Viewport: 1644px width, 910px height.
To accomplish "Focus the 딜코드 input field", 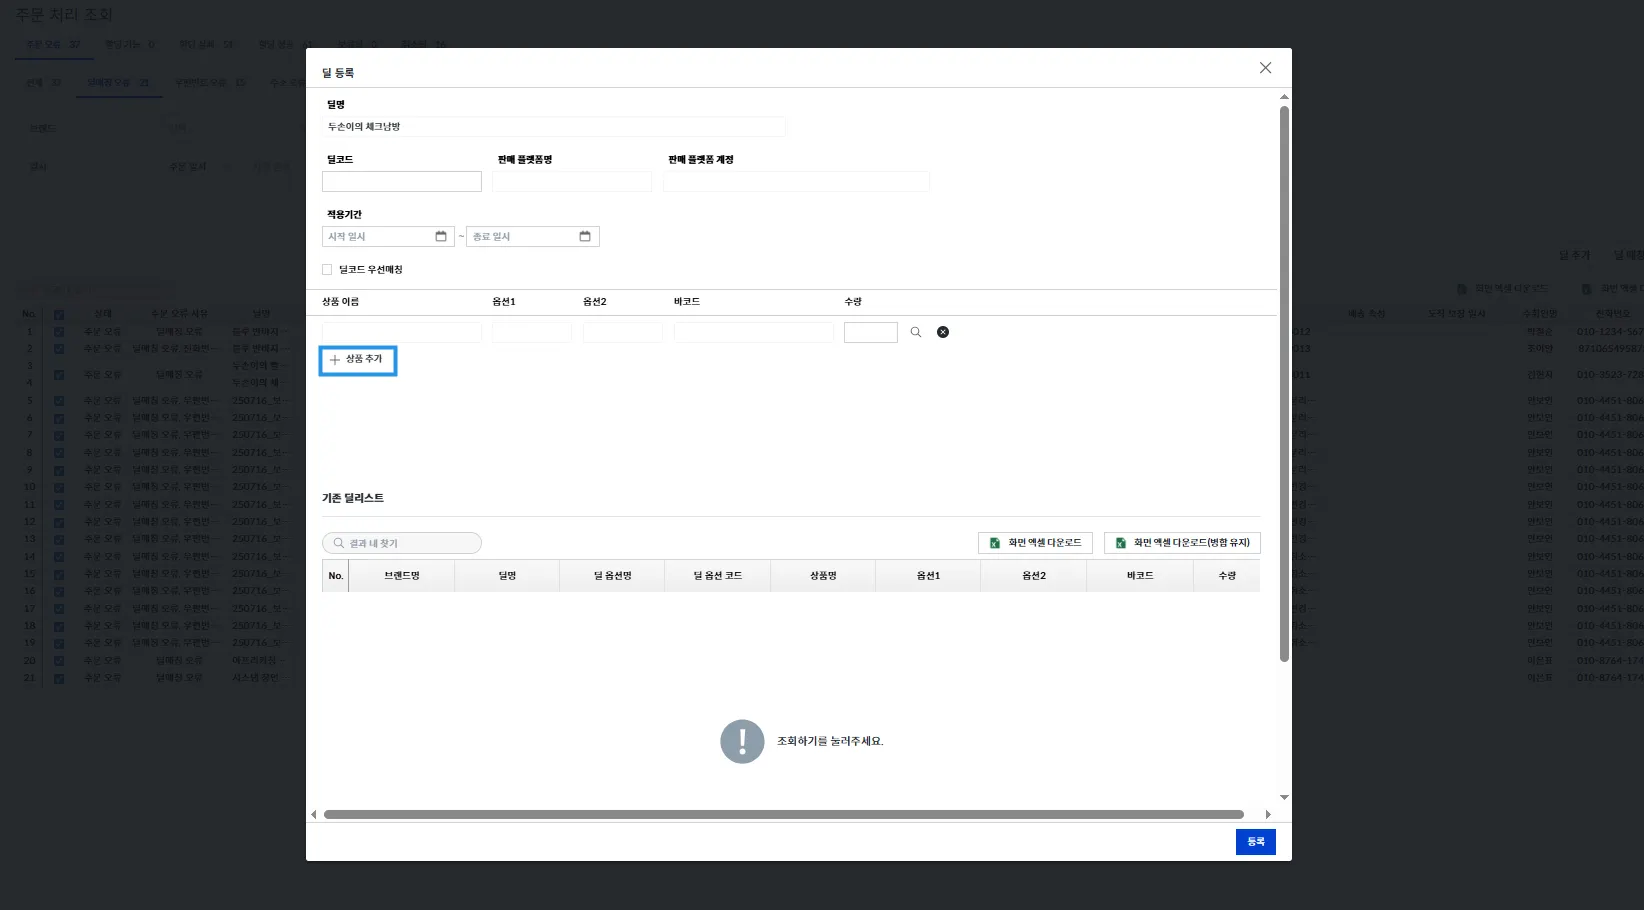I will click(x=402, y=182).
